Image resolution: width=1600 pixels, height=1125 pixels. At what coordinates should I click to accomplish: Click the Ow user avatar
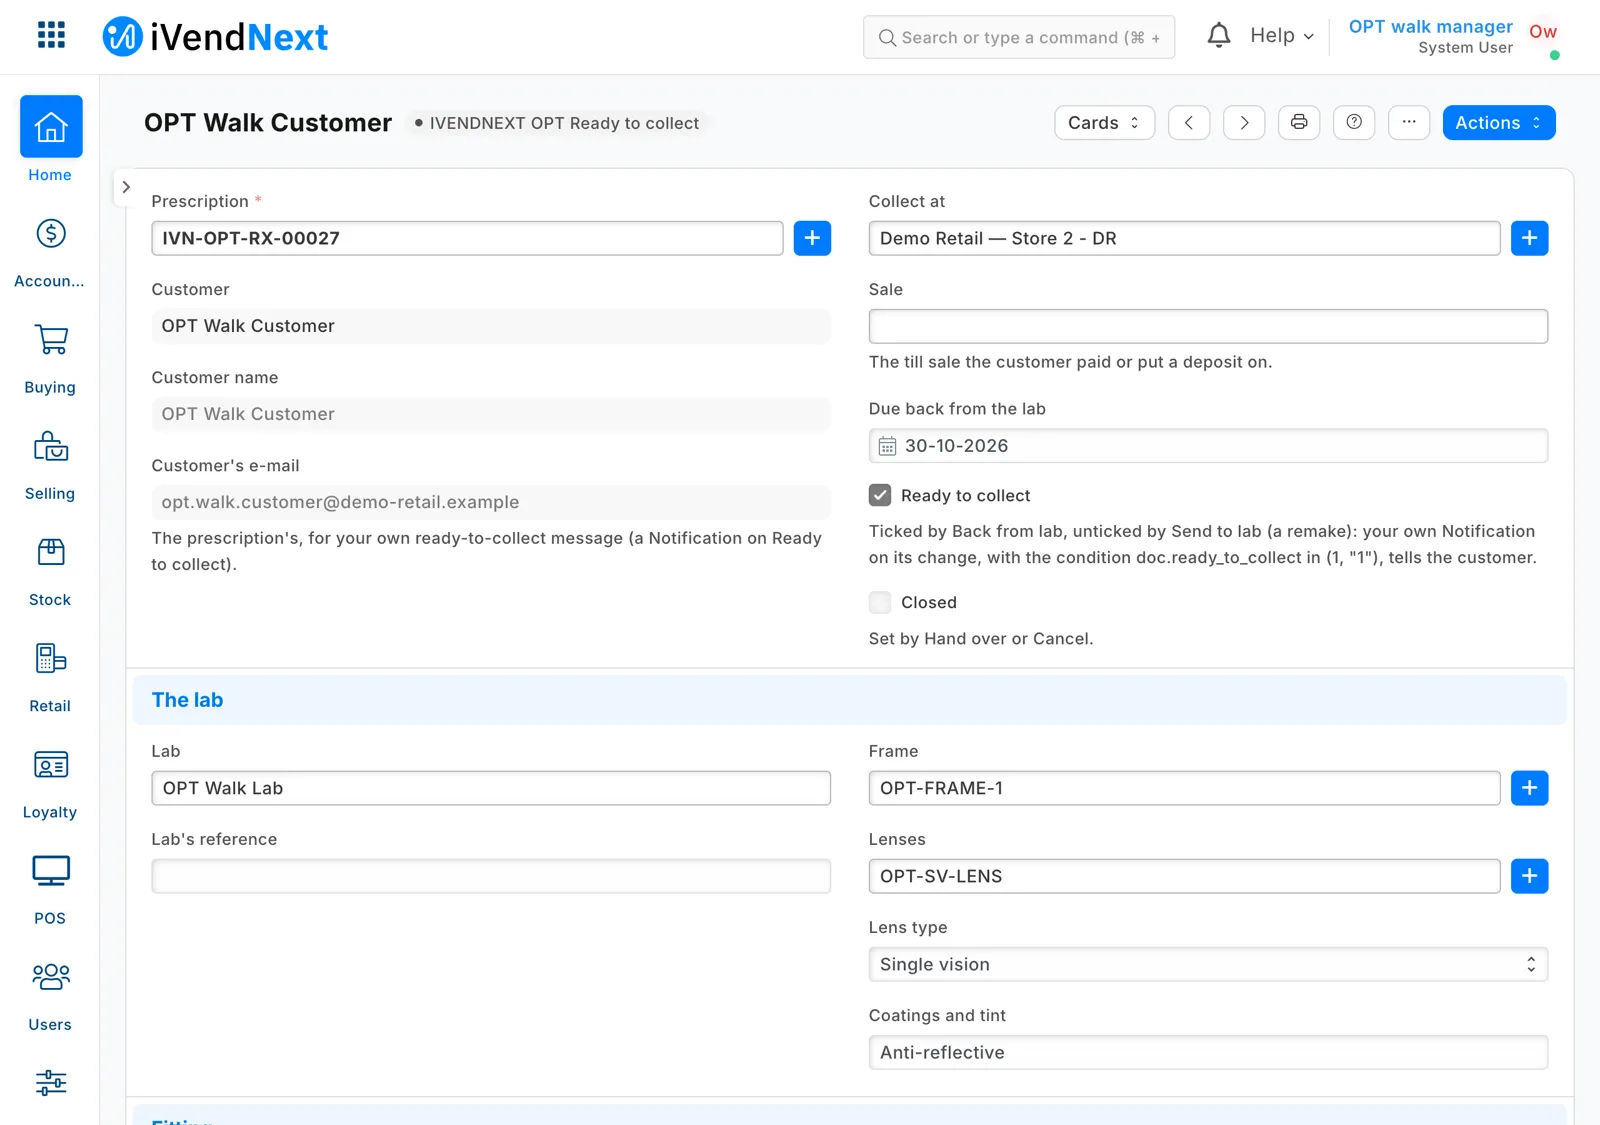pyautogui.click(x=1543, y=32)
